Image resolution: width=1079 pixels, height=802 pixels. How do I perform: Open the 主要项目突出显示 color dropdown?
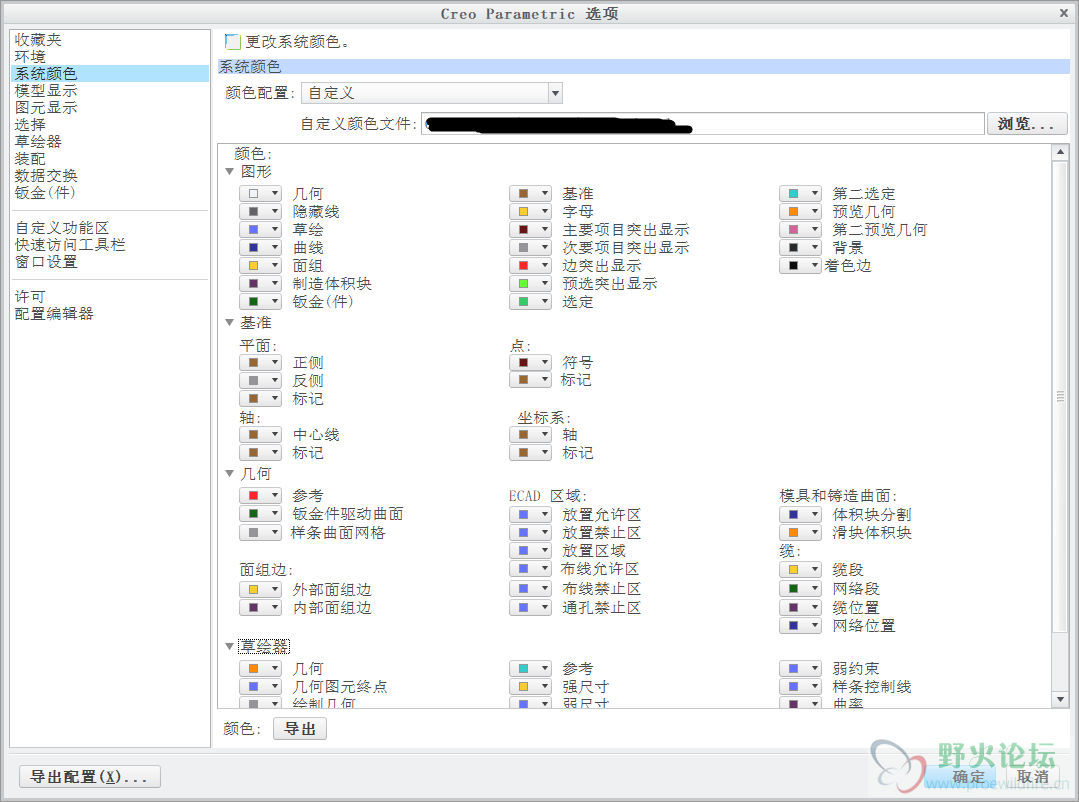[531, 229]
